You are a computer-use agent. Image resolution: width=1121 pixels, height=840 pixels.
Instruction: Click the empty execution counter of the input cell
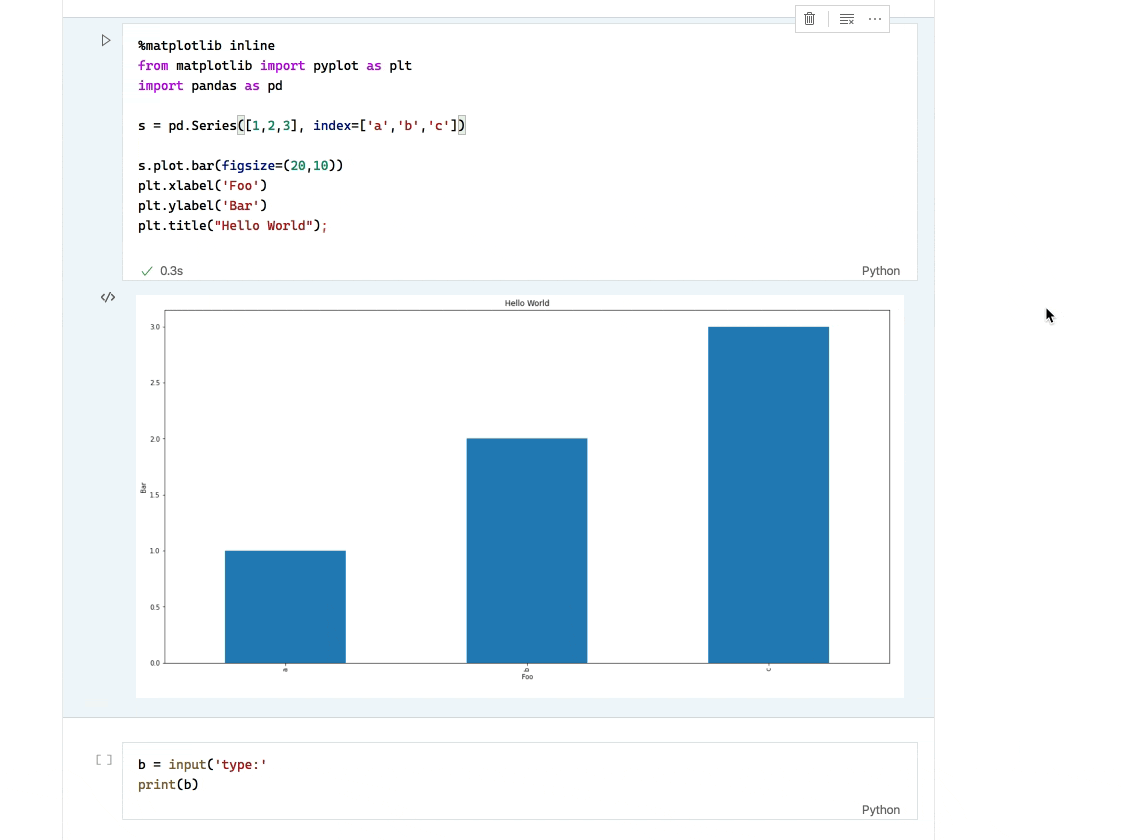(103, 759)
